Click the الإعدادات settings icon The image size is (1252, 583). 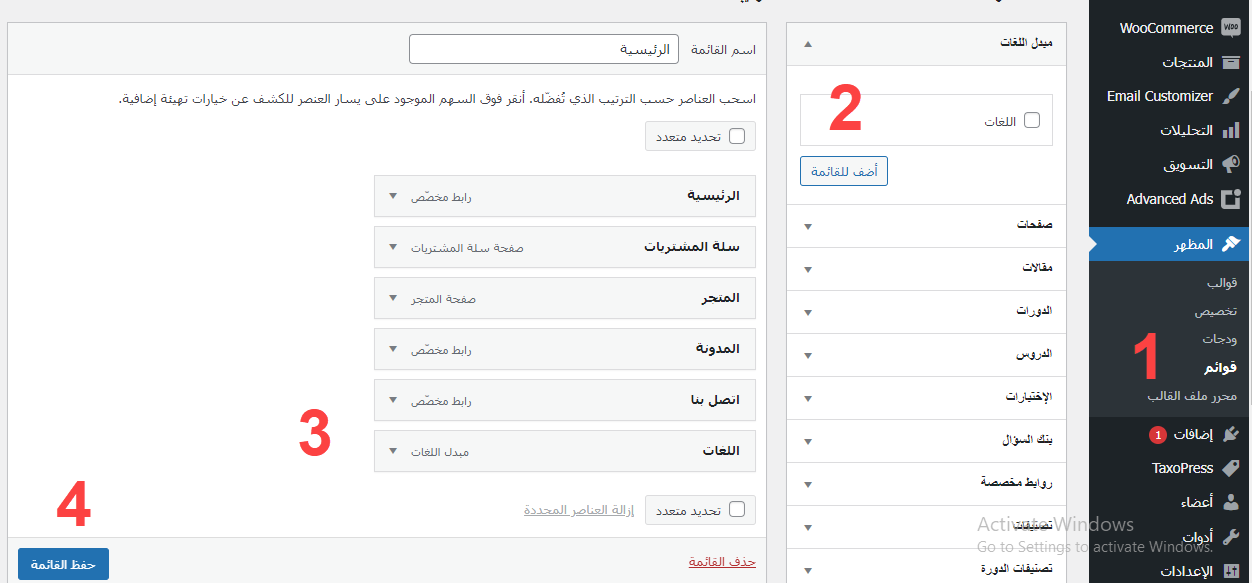pyautogui.click(x=1231, y=571)
